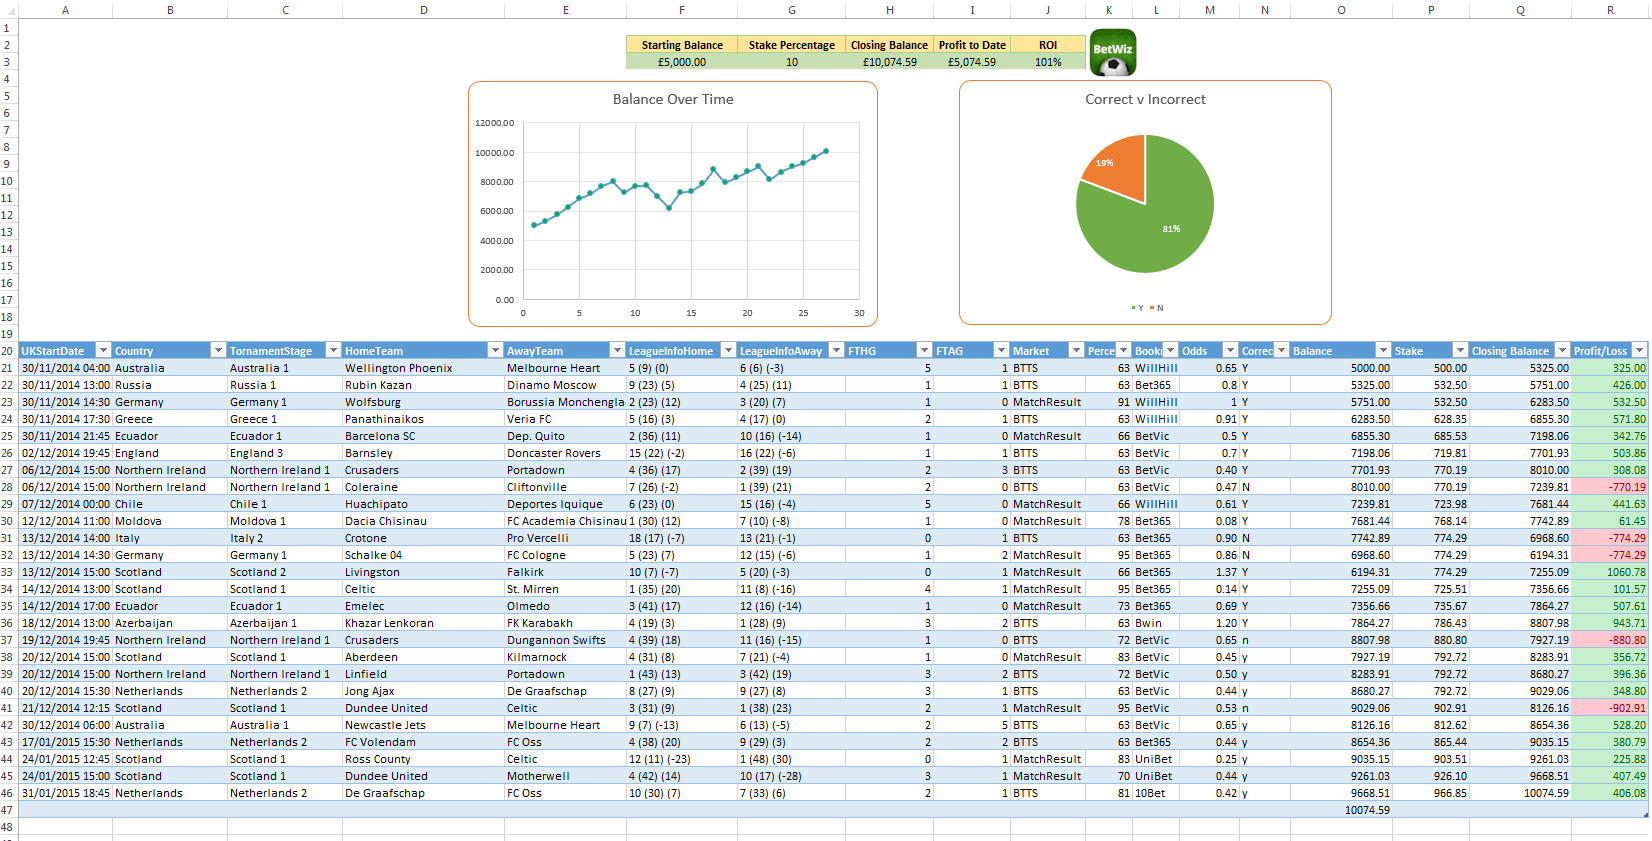The width and height of the screenshot is (1652, 841).
Task: Select the Ross County cell
Action: 423,759
